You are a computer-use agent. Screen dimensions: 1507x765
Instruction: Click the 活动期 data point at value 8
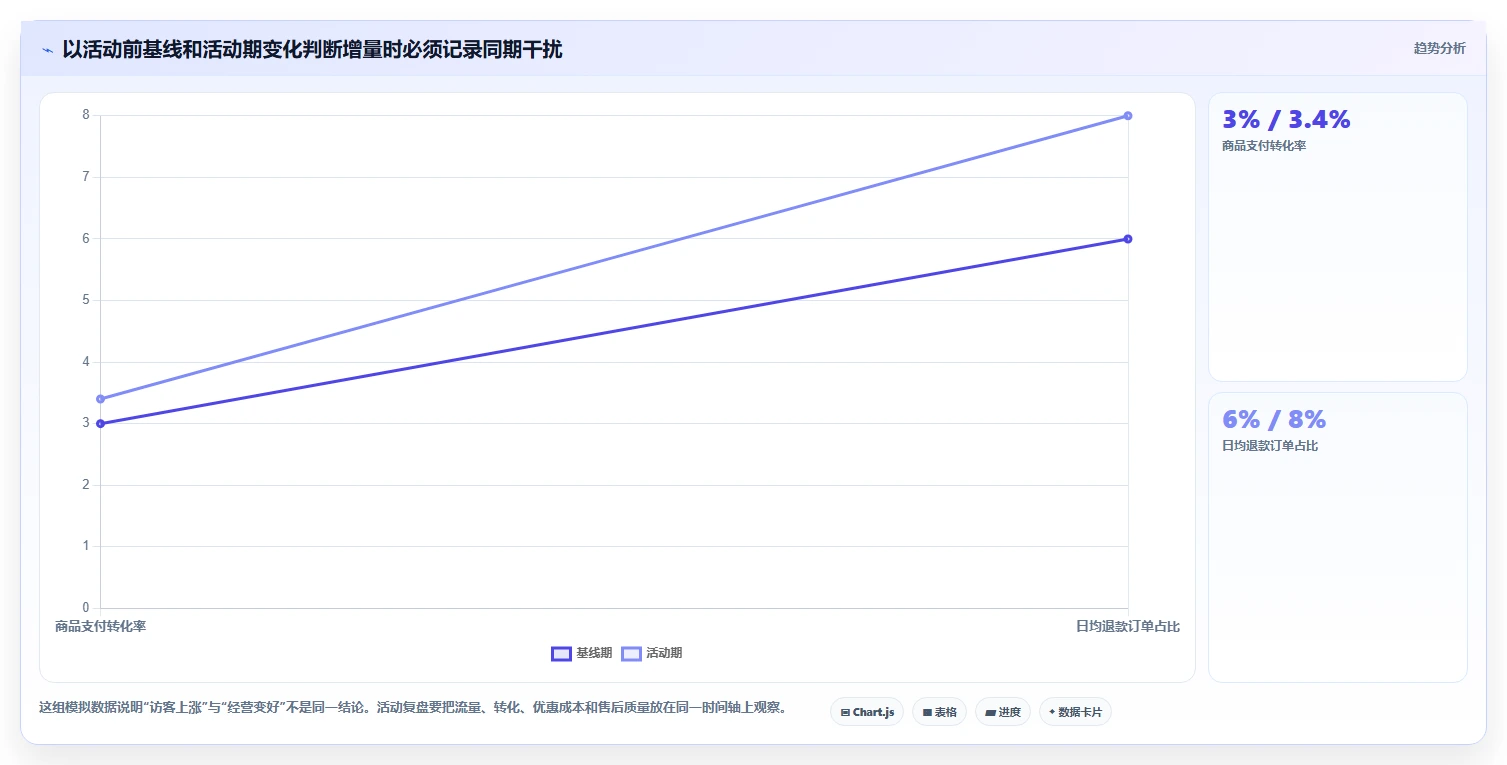tap(1128, 116)
